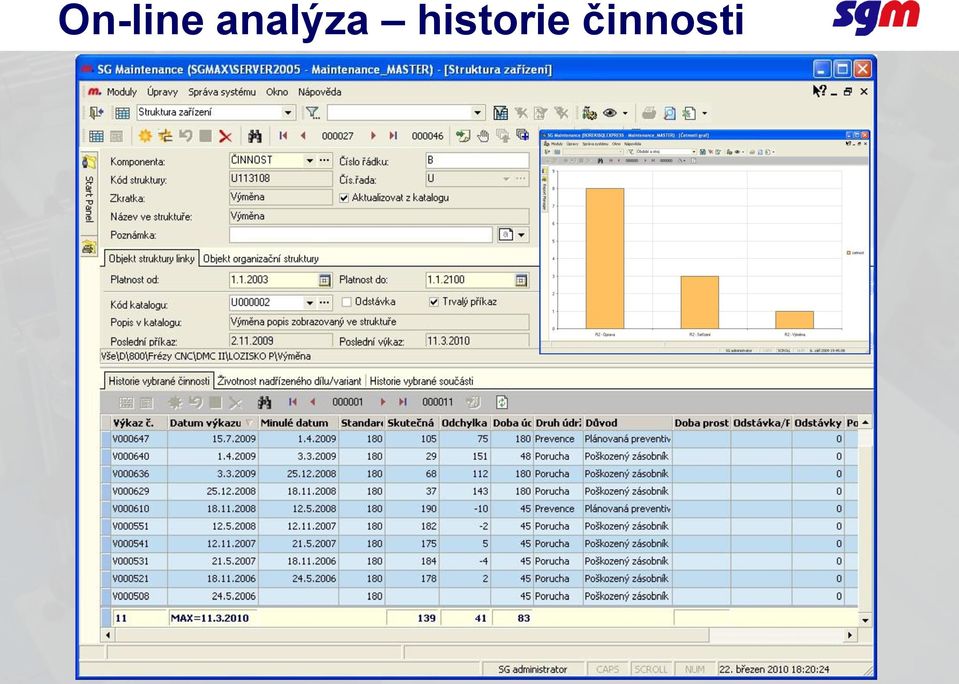
Task: Open the Nápověda menu
Action: (x=320, y=92)
